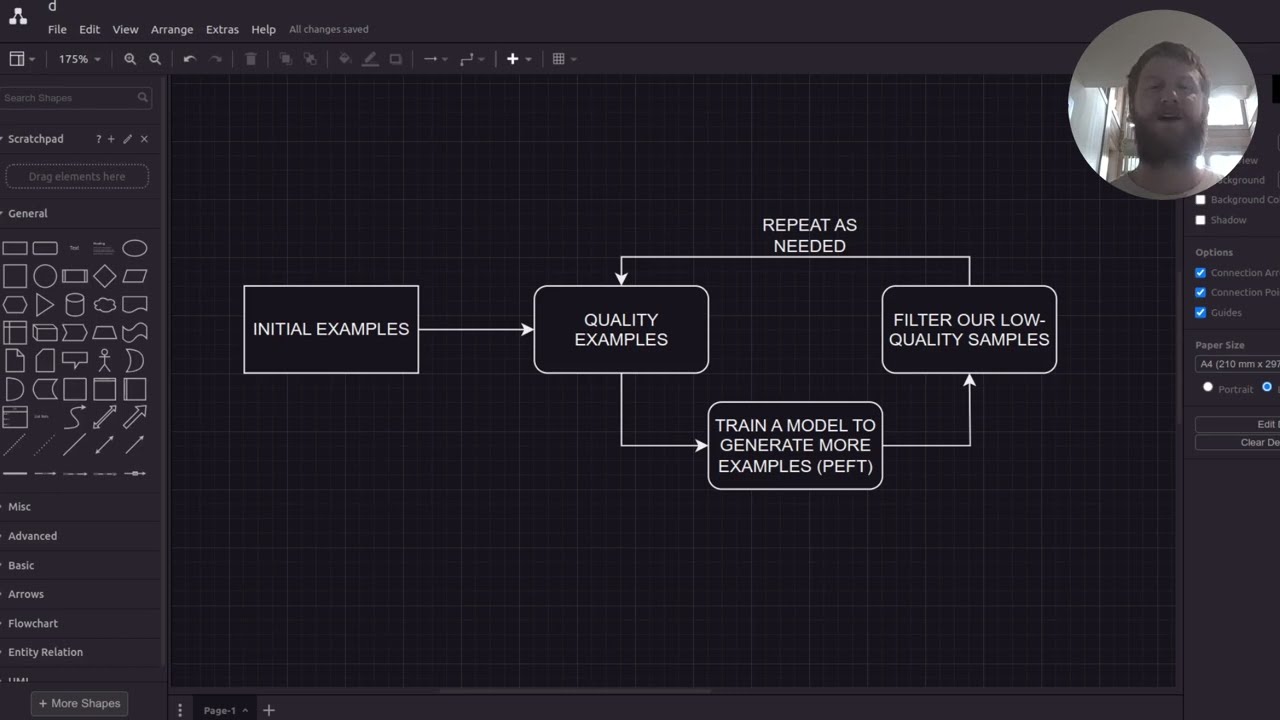Open the 175% zoom level dropdown
The image size is (1280, 720).
pyautogui.click(x=79, y=59)
